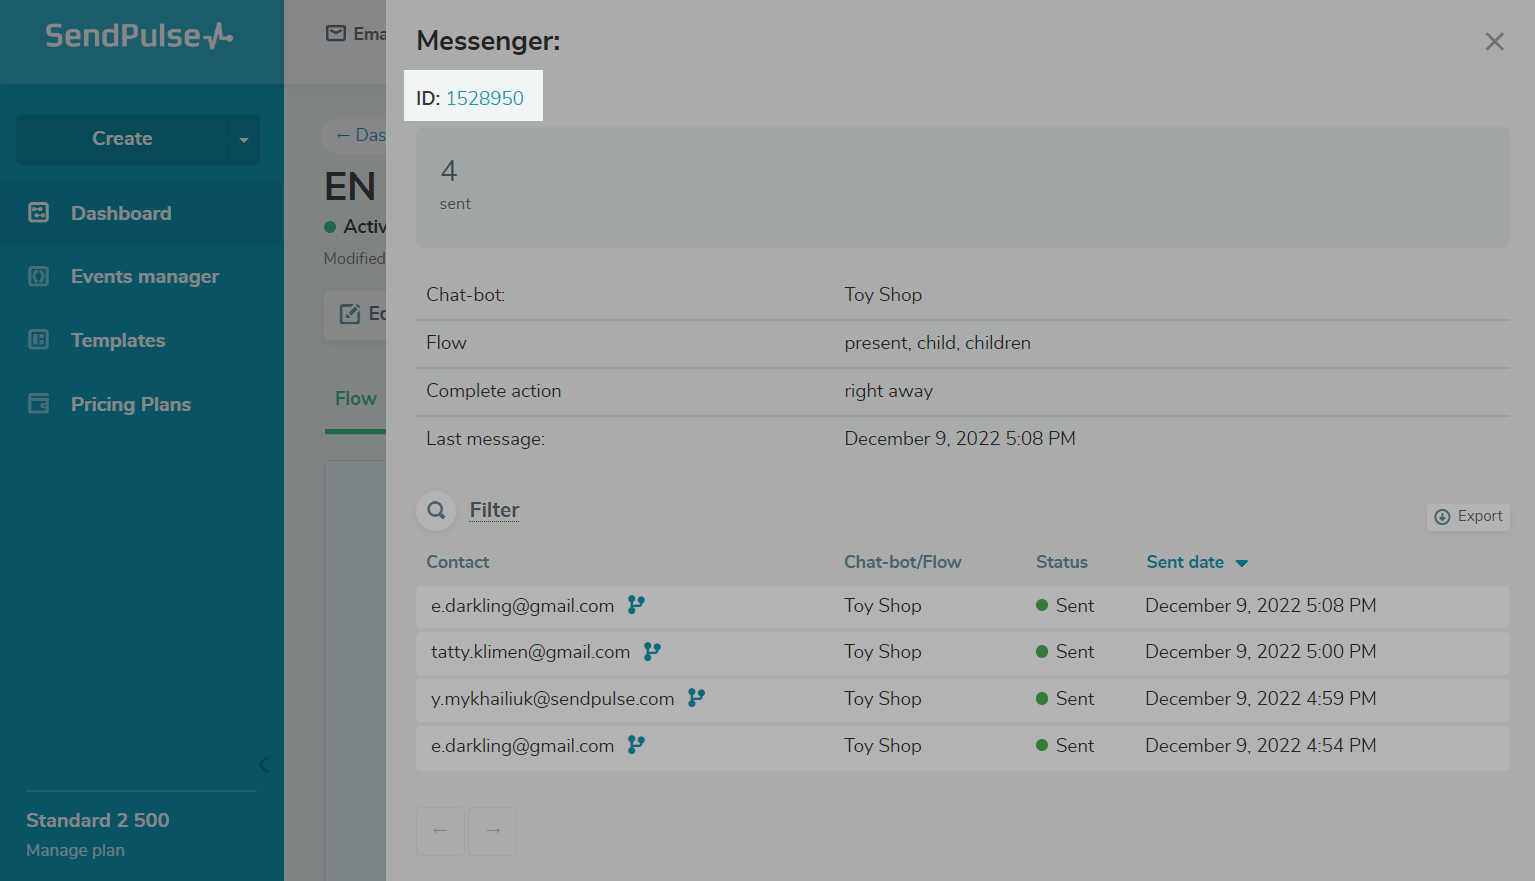
Task: Sort by Sent date arrow
Action: (x=1242, y=563)
